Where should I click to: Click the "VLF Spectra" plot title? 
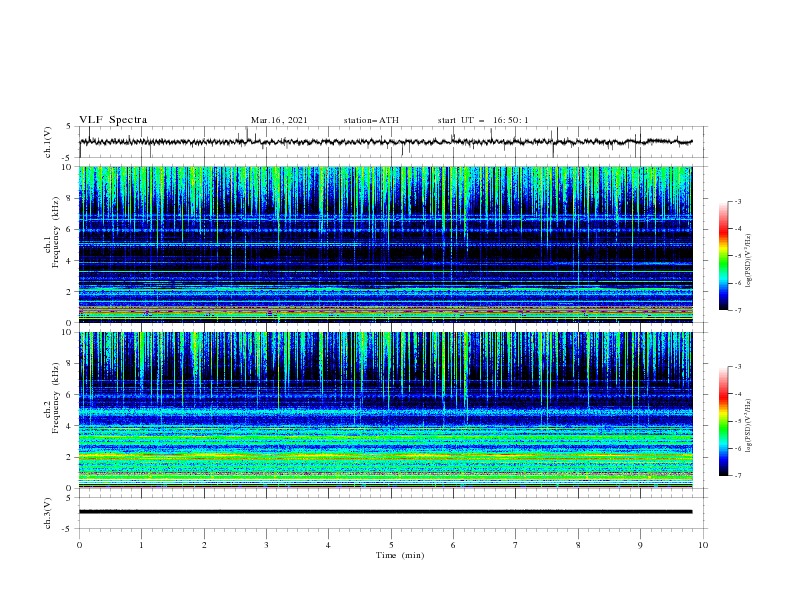[x=113, y=120]
